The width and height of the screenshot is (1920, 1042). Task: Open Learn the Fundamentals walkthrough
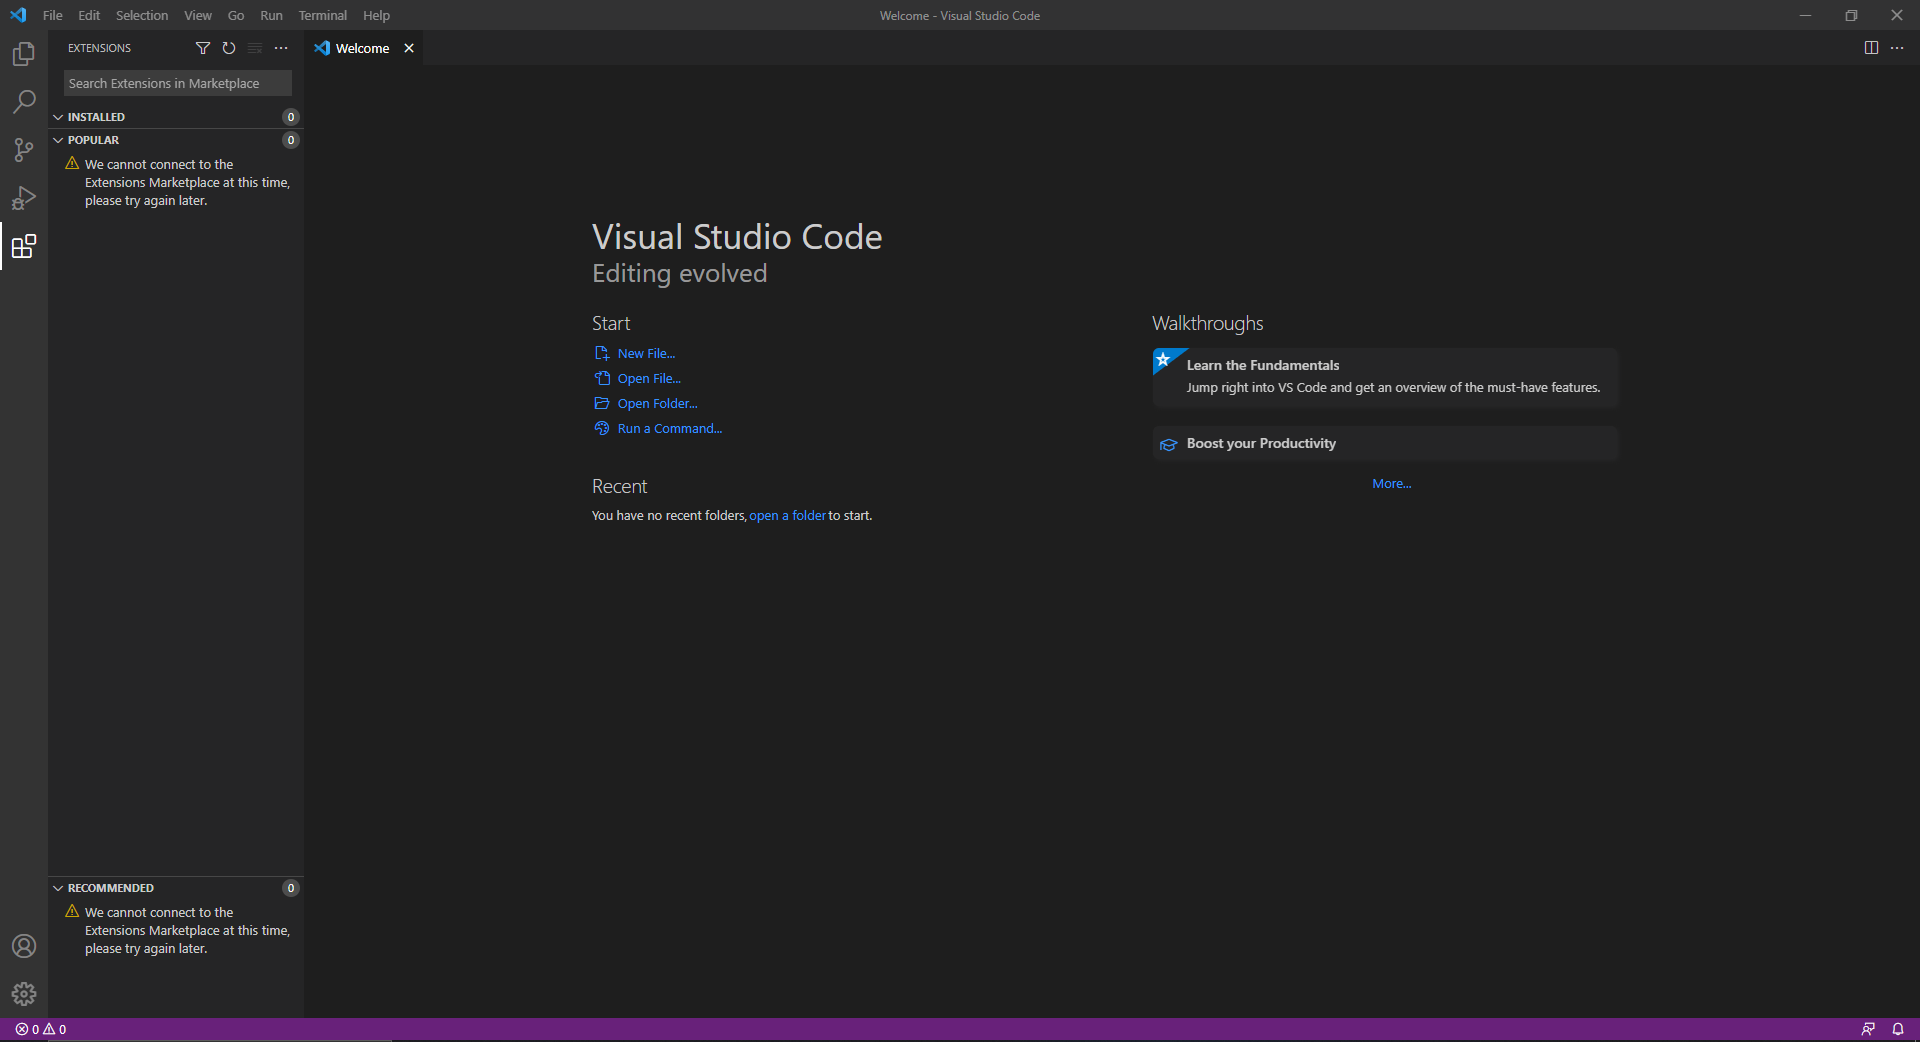pyautogui.click(x=1385, y=377)
